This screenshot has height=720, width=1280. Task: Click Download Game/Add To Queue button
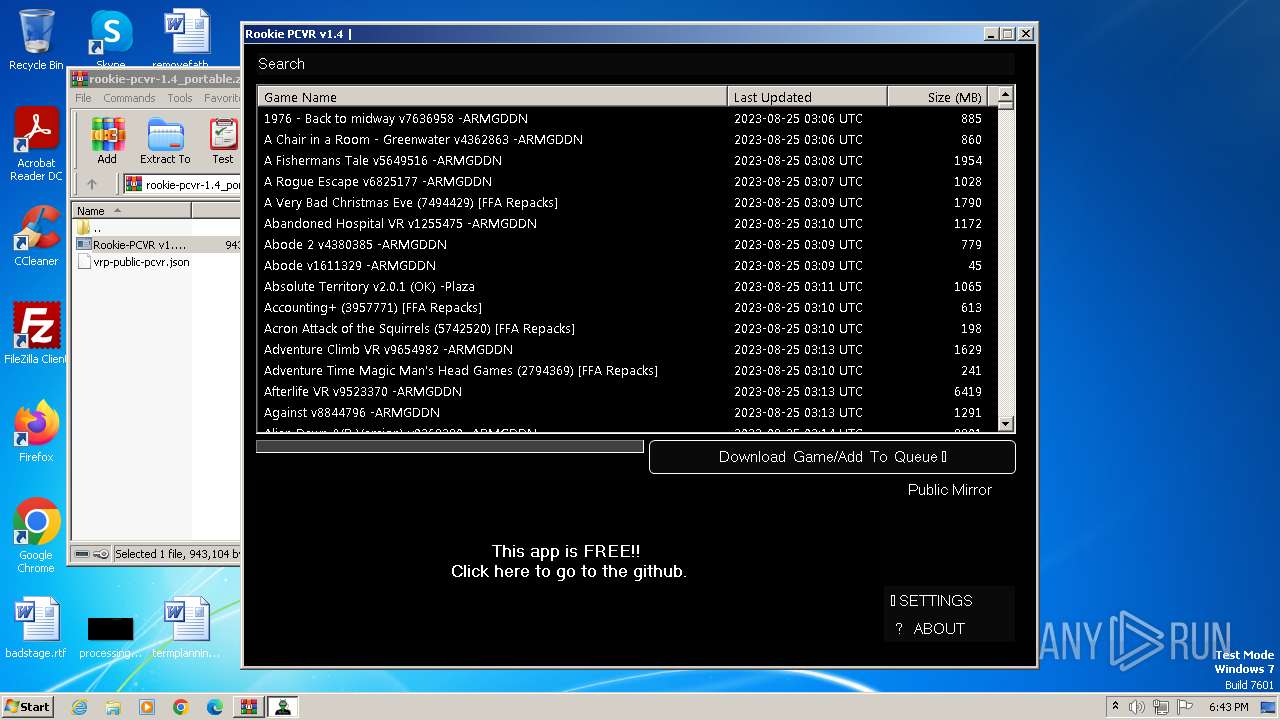pos(832,457)
